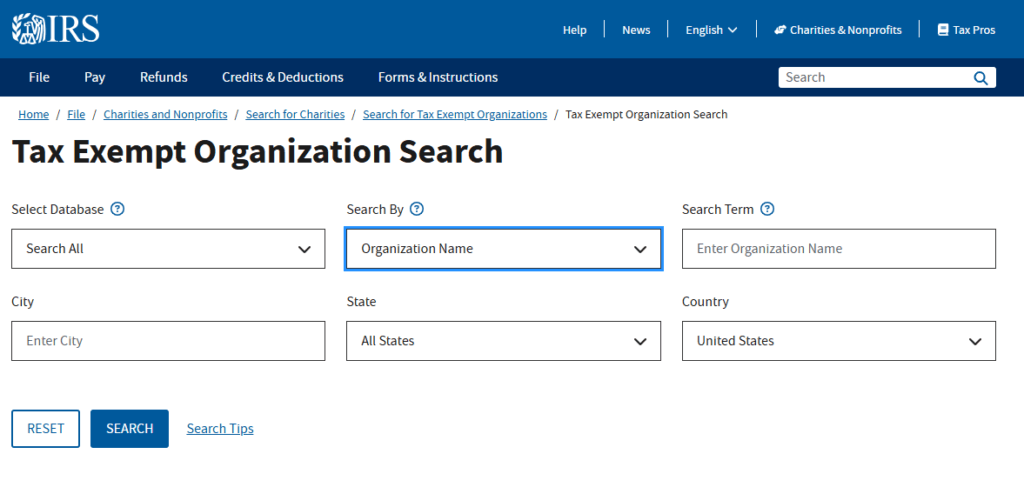Viewport: 1024px width, 494px height.
Task: Open the Help link in the header
Action: tap(575, 30)
